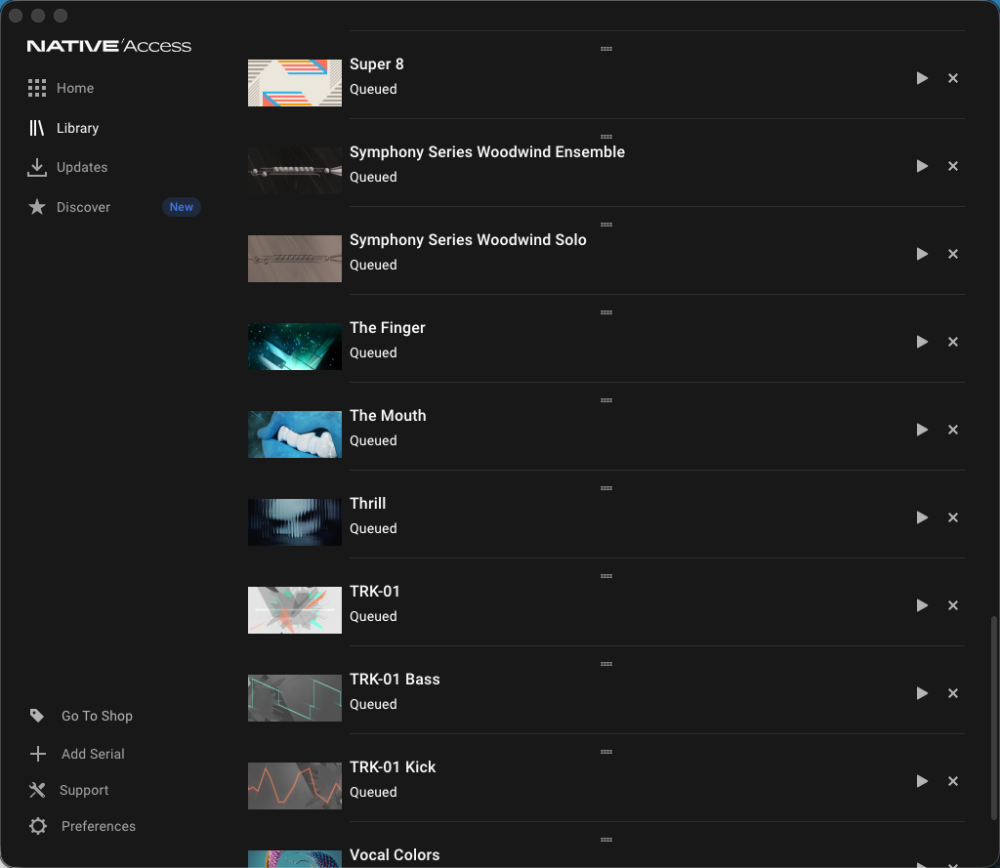
Task: Start the TRK-01 Bass queued download
Action: pos(922,694)
